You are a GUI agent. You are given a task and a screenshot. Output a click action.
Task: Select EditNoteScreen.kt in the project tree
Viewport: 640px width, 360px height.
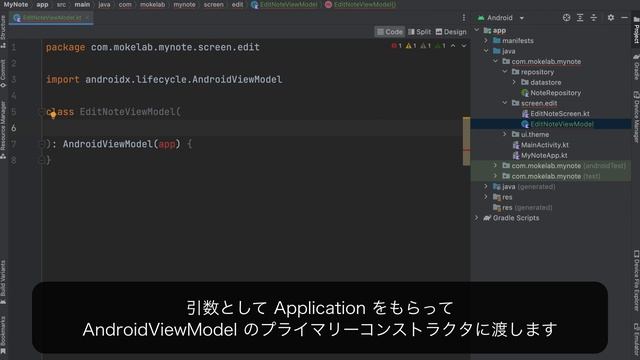click(x=556, y=113)
